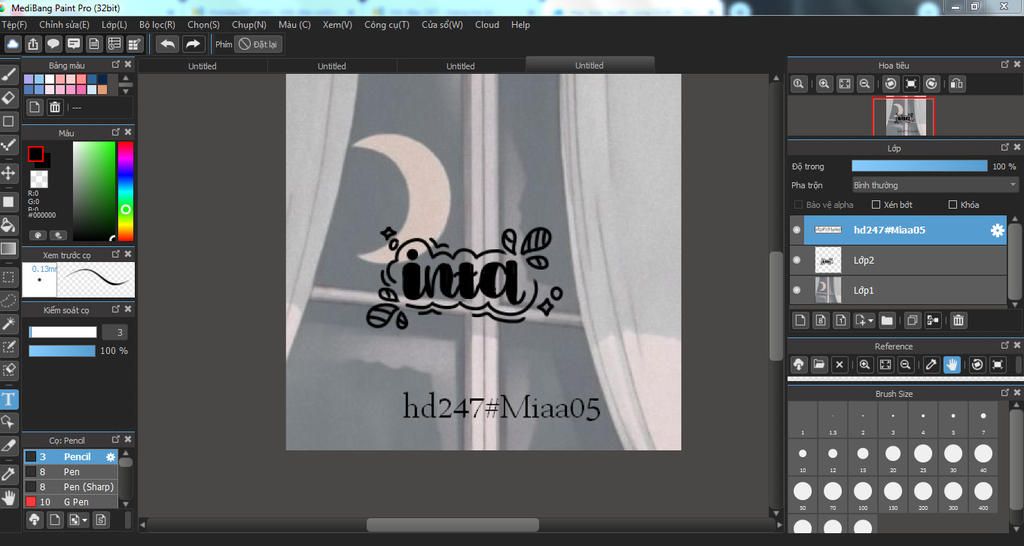This screenshot has height=546, width=1024.
Task: Enable the Khóa checkbox
Action: 953,204
